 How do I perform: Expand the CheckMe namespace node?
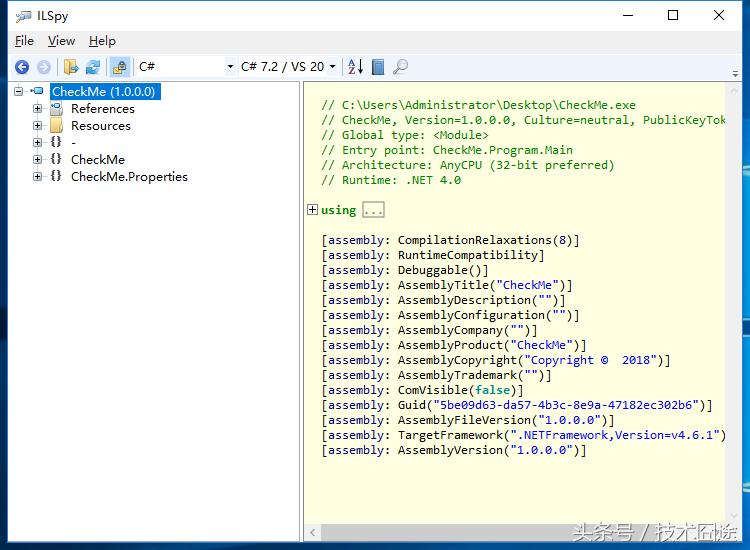click(x=37, y=159)
